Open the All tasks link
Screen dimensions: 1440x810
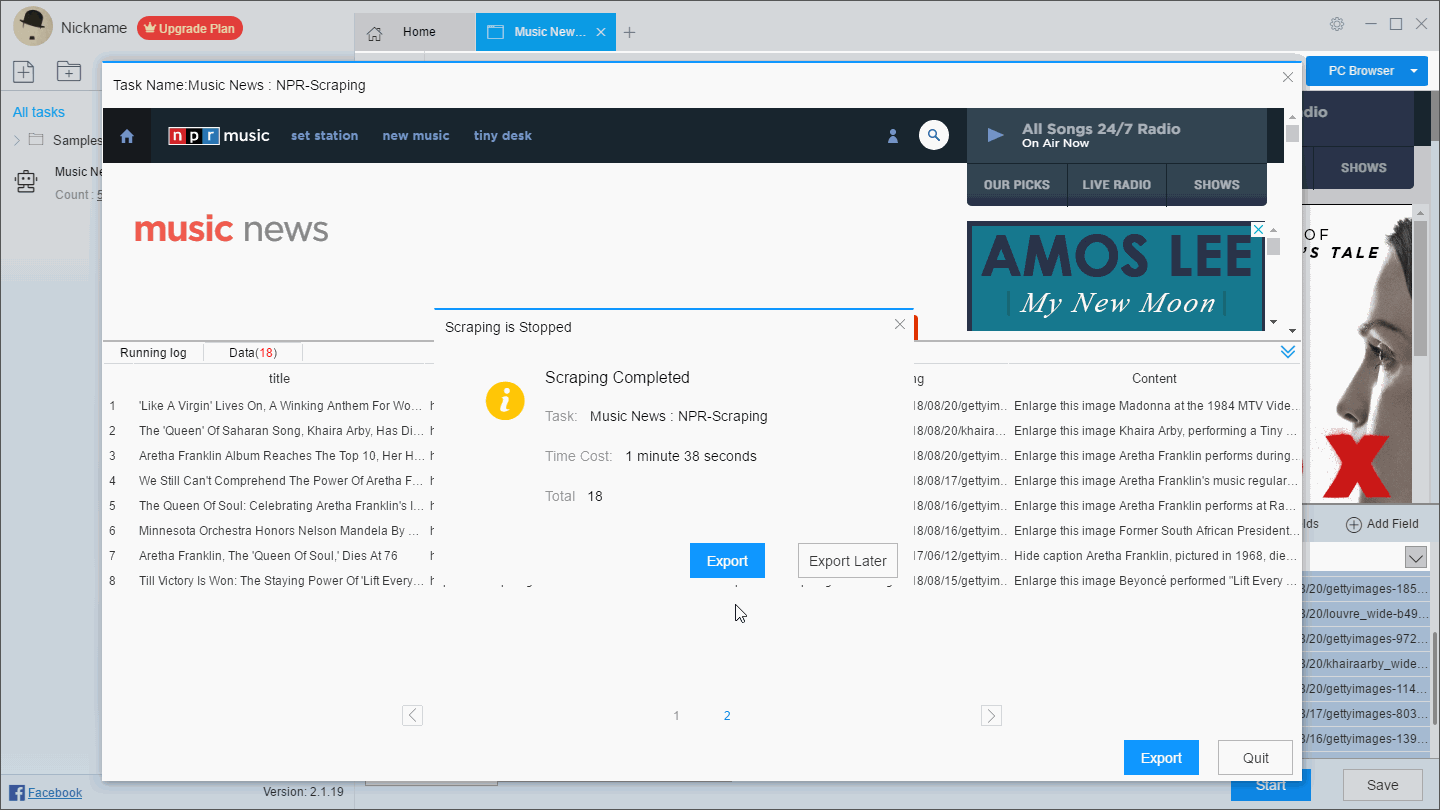coord(39,112)
